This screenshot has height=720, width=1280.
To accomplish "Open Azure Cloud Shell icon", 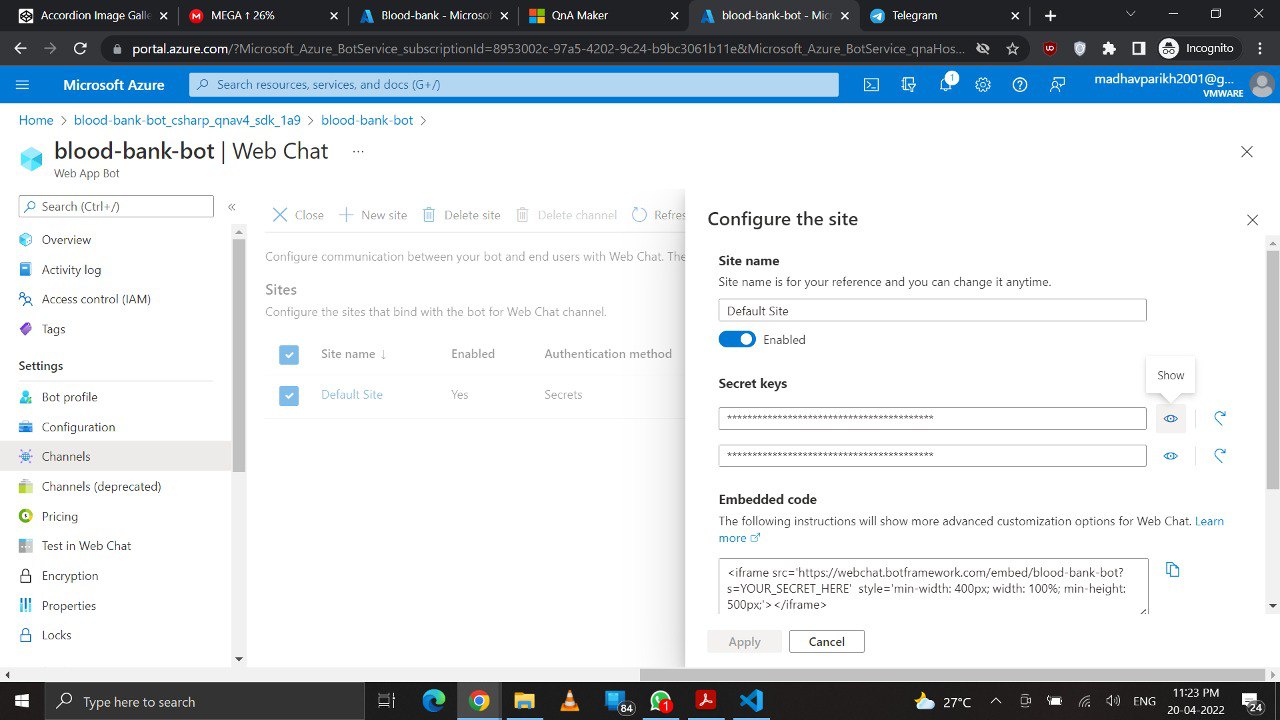I will tap(871, 85).
